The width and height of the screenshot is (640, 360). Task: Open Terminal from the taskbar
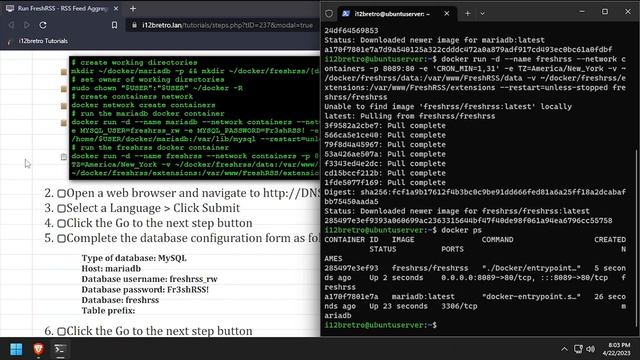[x=60, y=349]
